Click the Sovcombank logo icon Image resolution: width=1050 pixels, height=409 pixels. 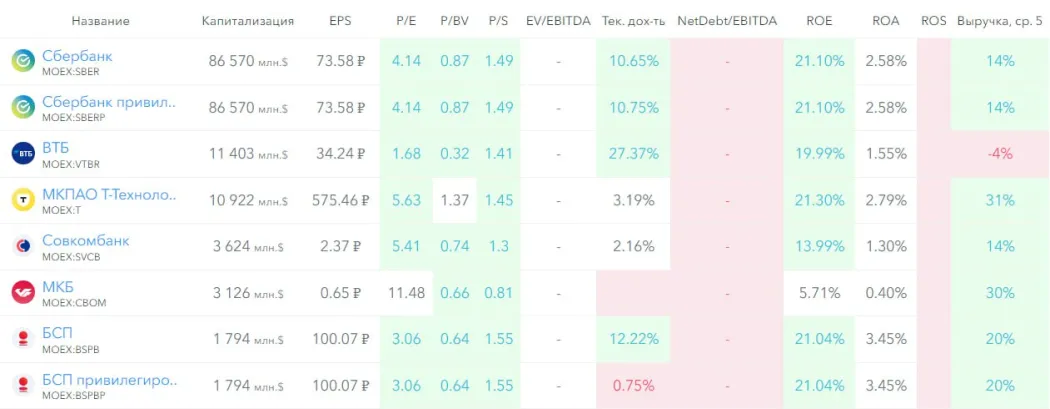22,246
